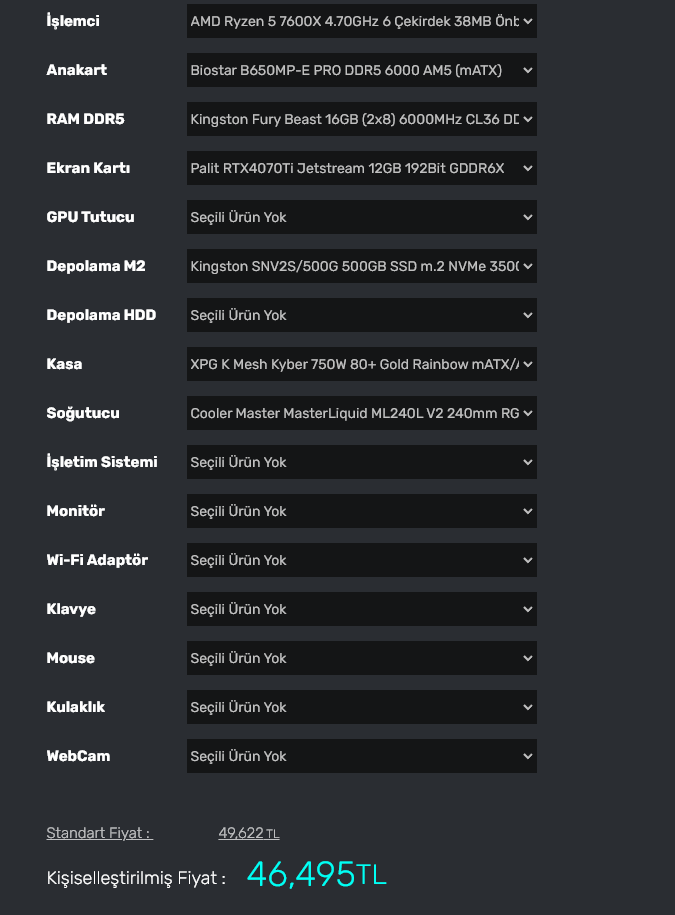This screenshot has width=675, height=915.
Task: Open the Mouse selection dropdown
Action: (361, 658)
